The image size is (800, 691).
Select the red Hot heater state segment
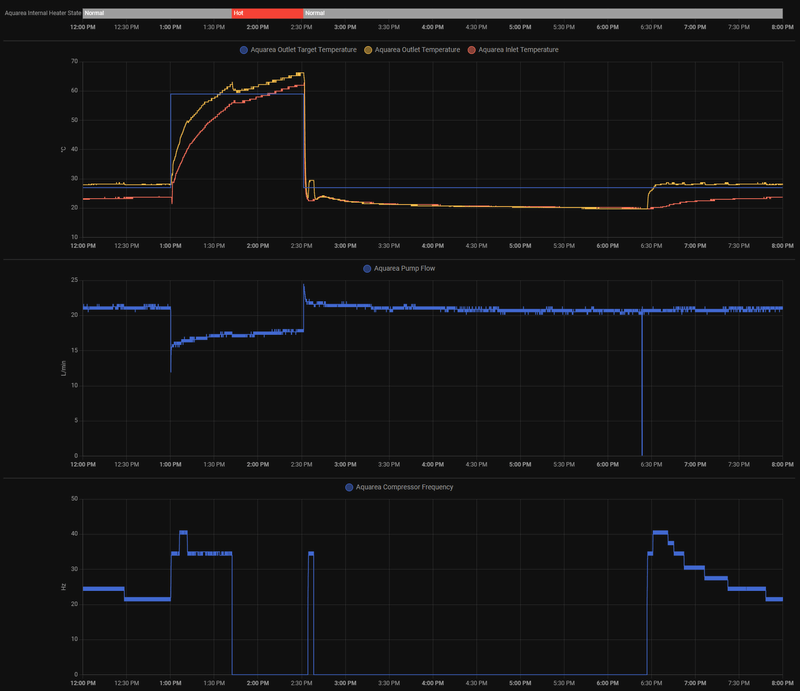click(267, 13)
